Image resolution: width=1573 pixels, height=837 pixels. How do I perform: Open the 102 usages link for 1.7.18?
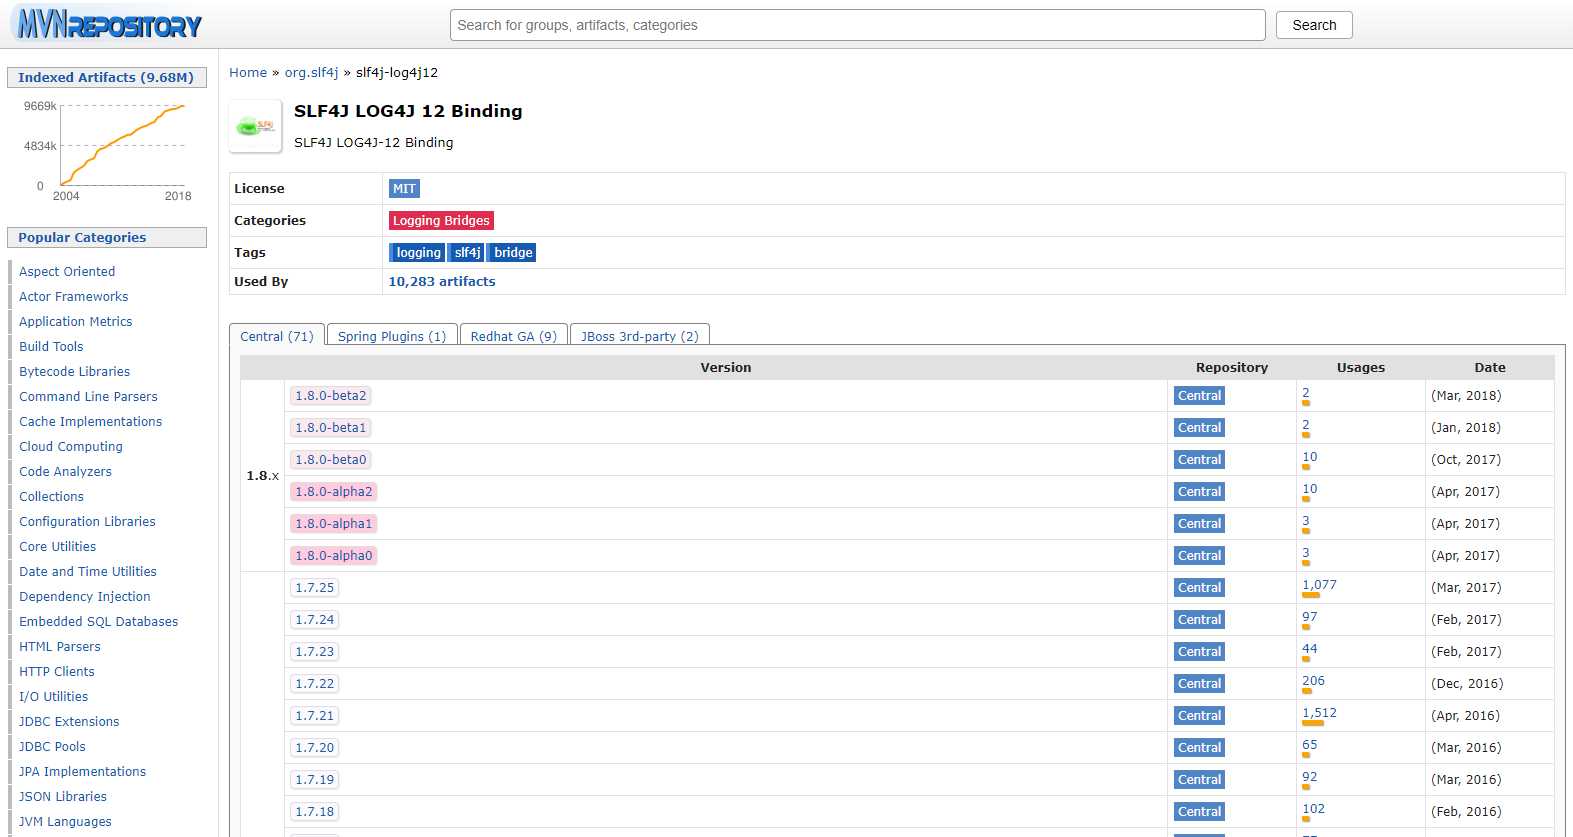(1313, 809)
